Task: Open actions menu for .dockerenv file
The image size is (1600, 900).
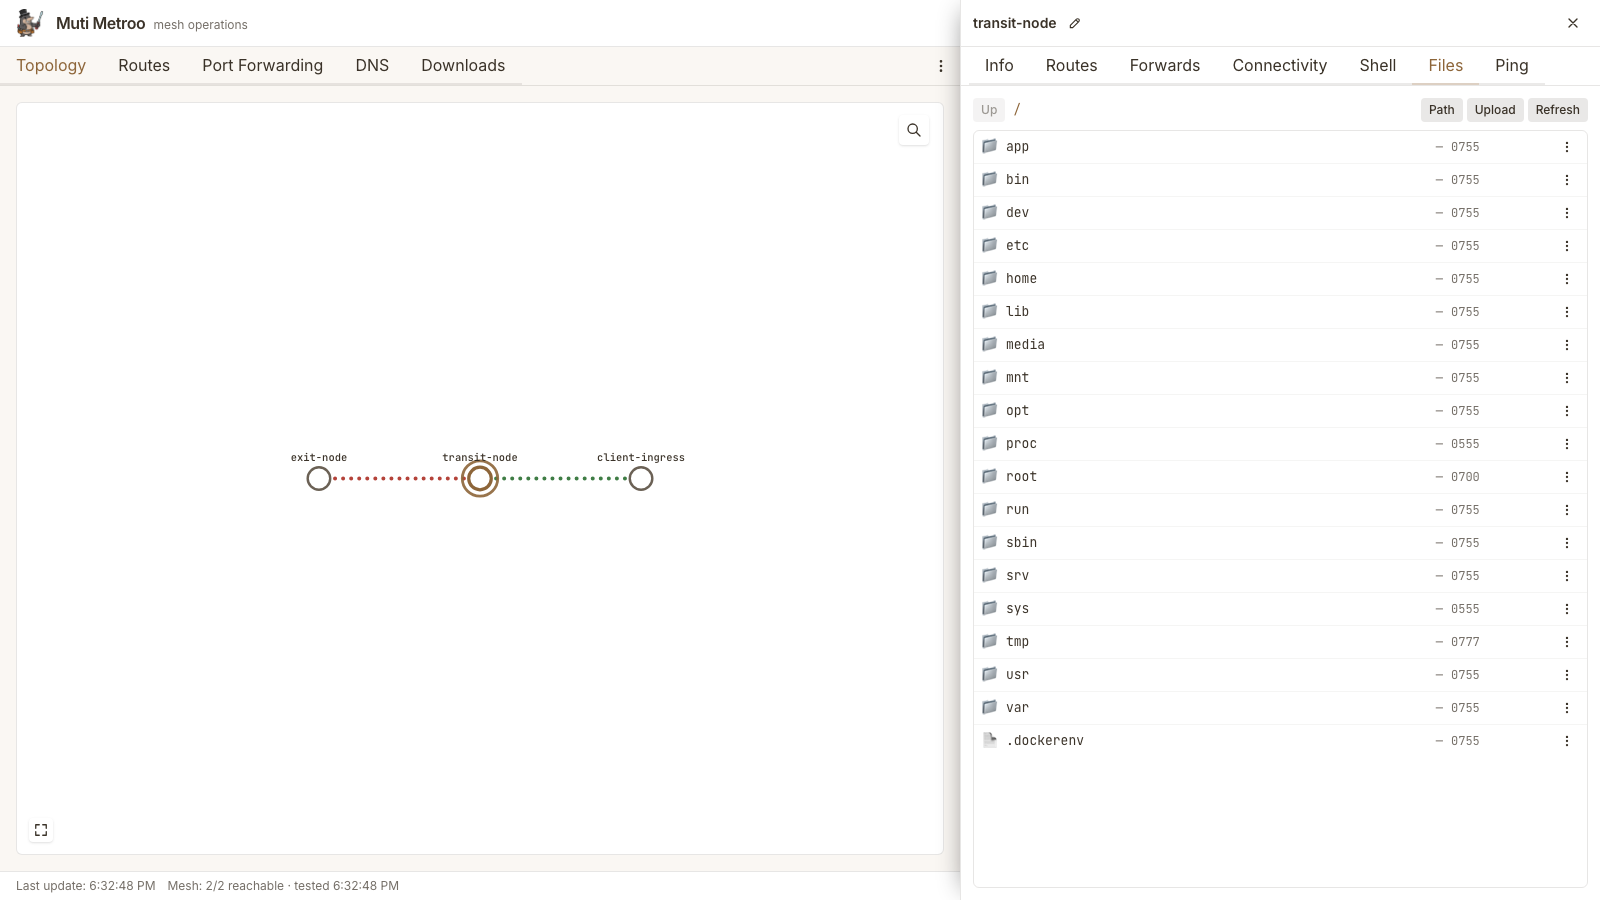Action: click(x=1567, y=741)
